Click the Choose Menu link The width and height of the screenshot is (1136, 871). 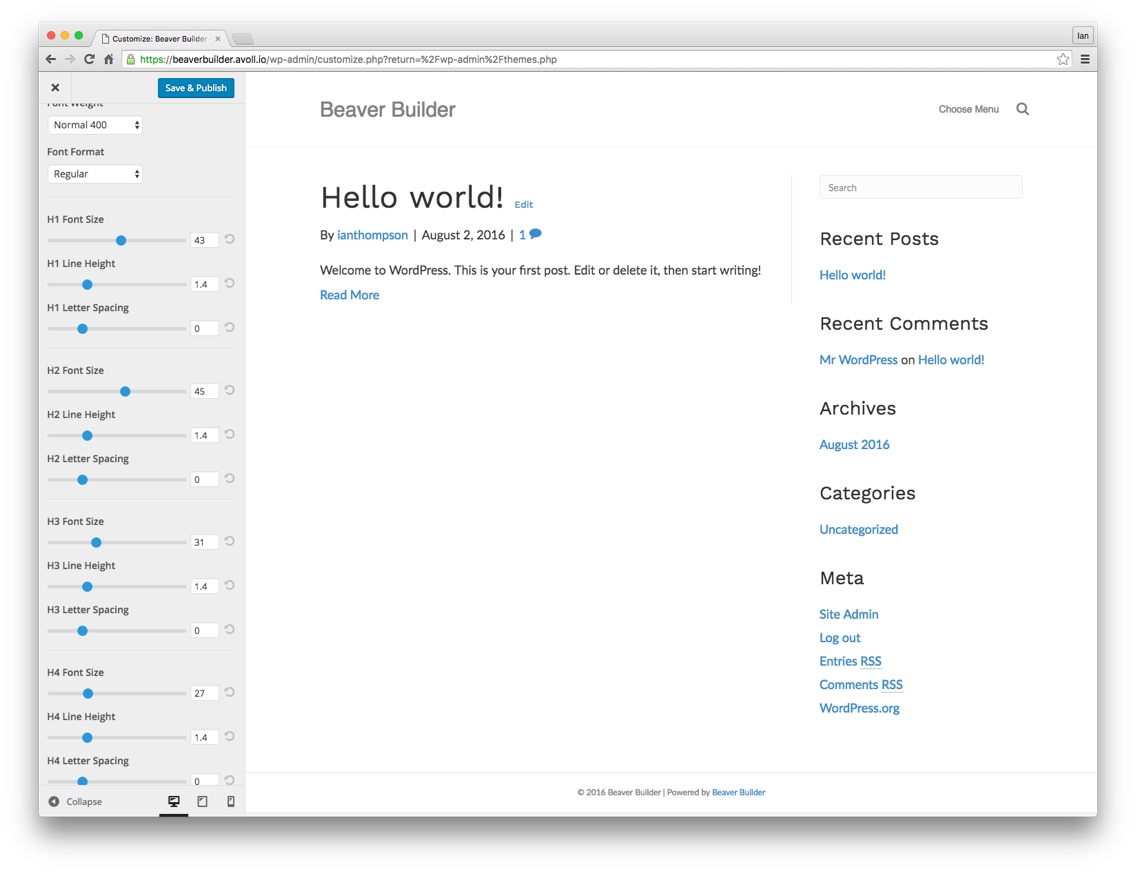click(969, 109)
